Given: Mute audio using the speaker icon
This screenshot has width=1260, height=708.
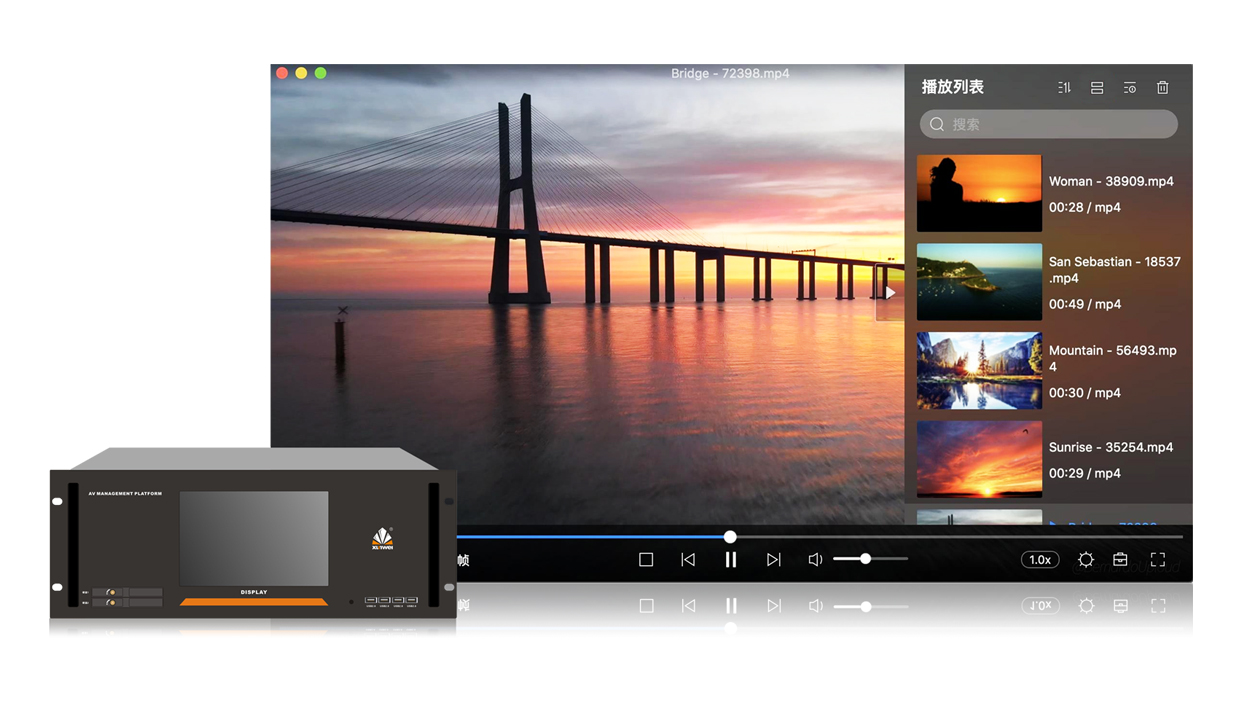Looking at the screenshot, I should click(815, 560).
